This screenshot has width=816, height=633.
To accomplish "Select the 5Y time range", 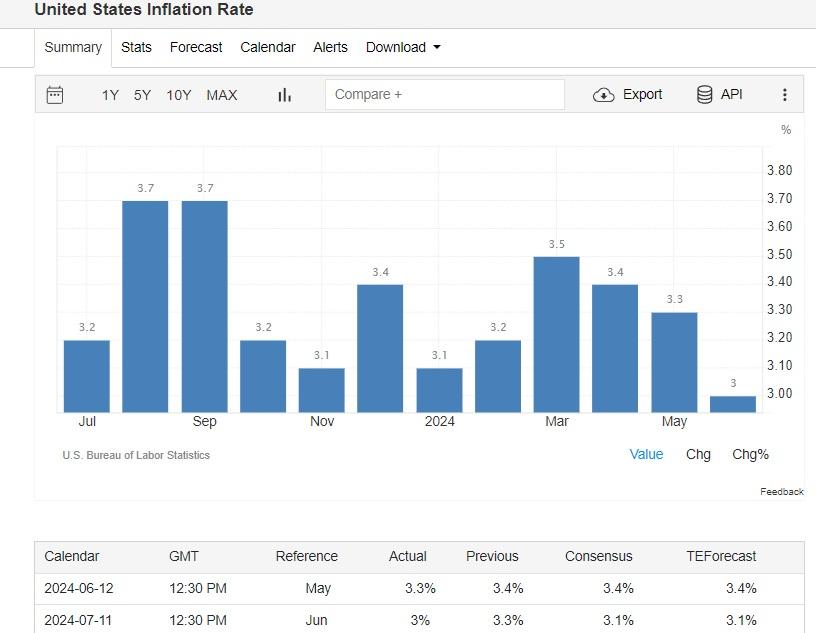I will coord(142,95).
